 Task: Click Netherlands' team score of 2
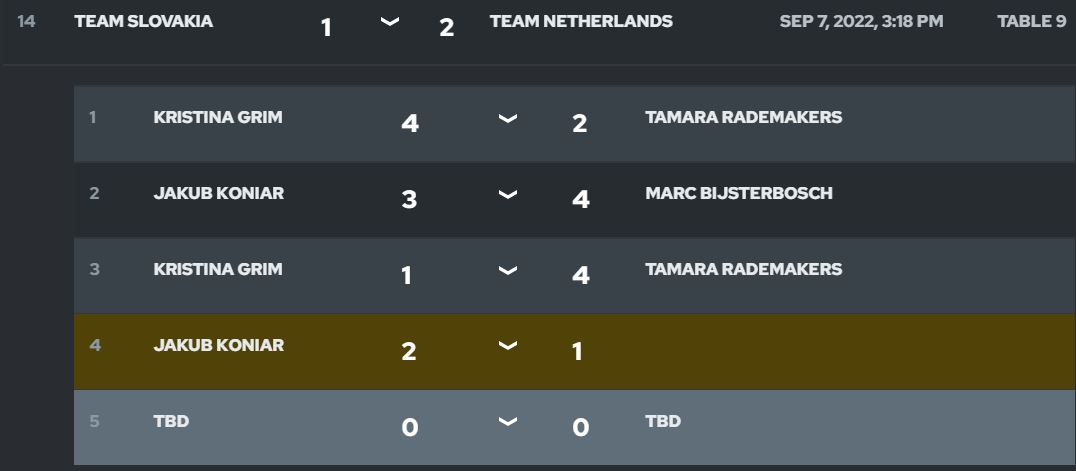(x=446, y=27)
